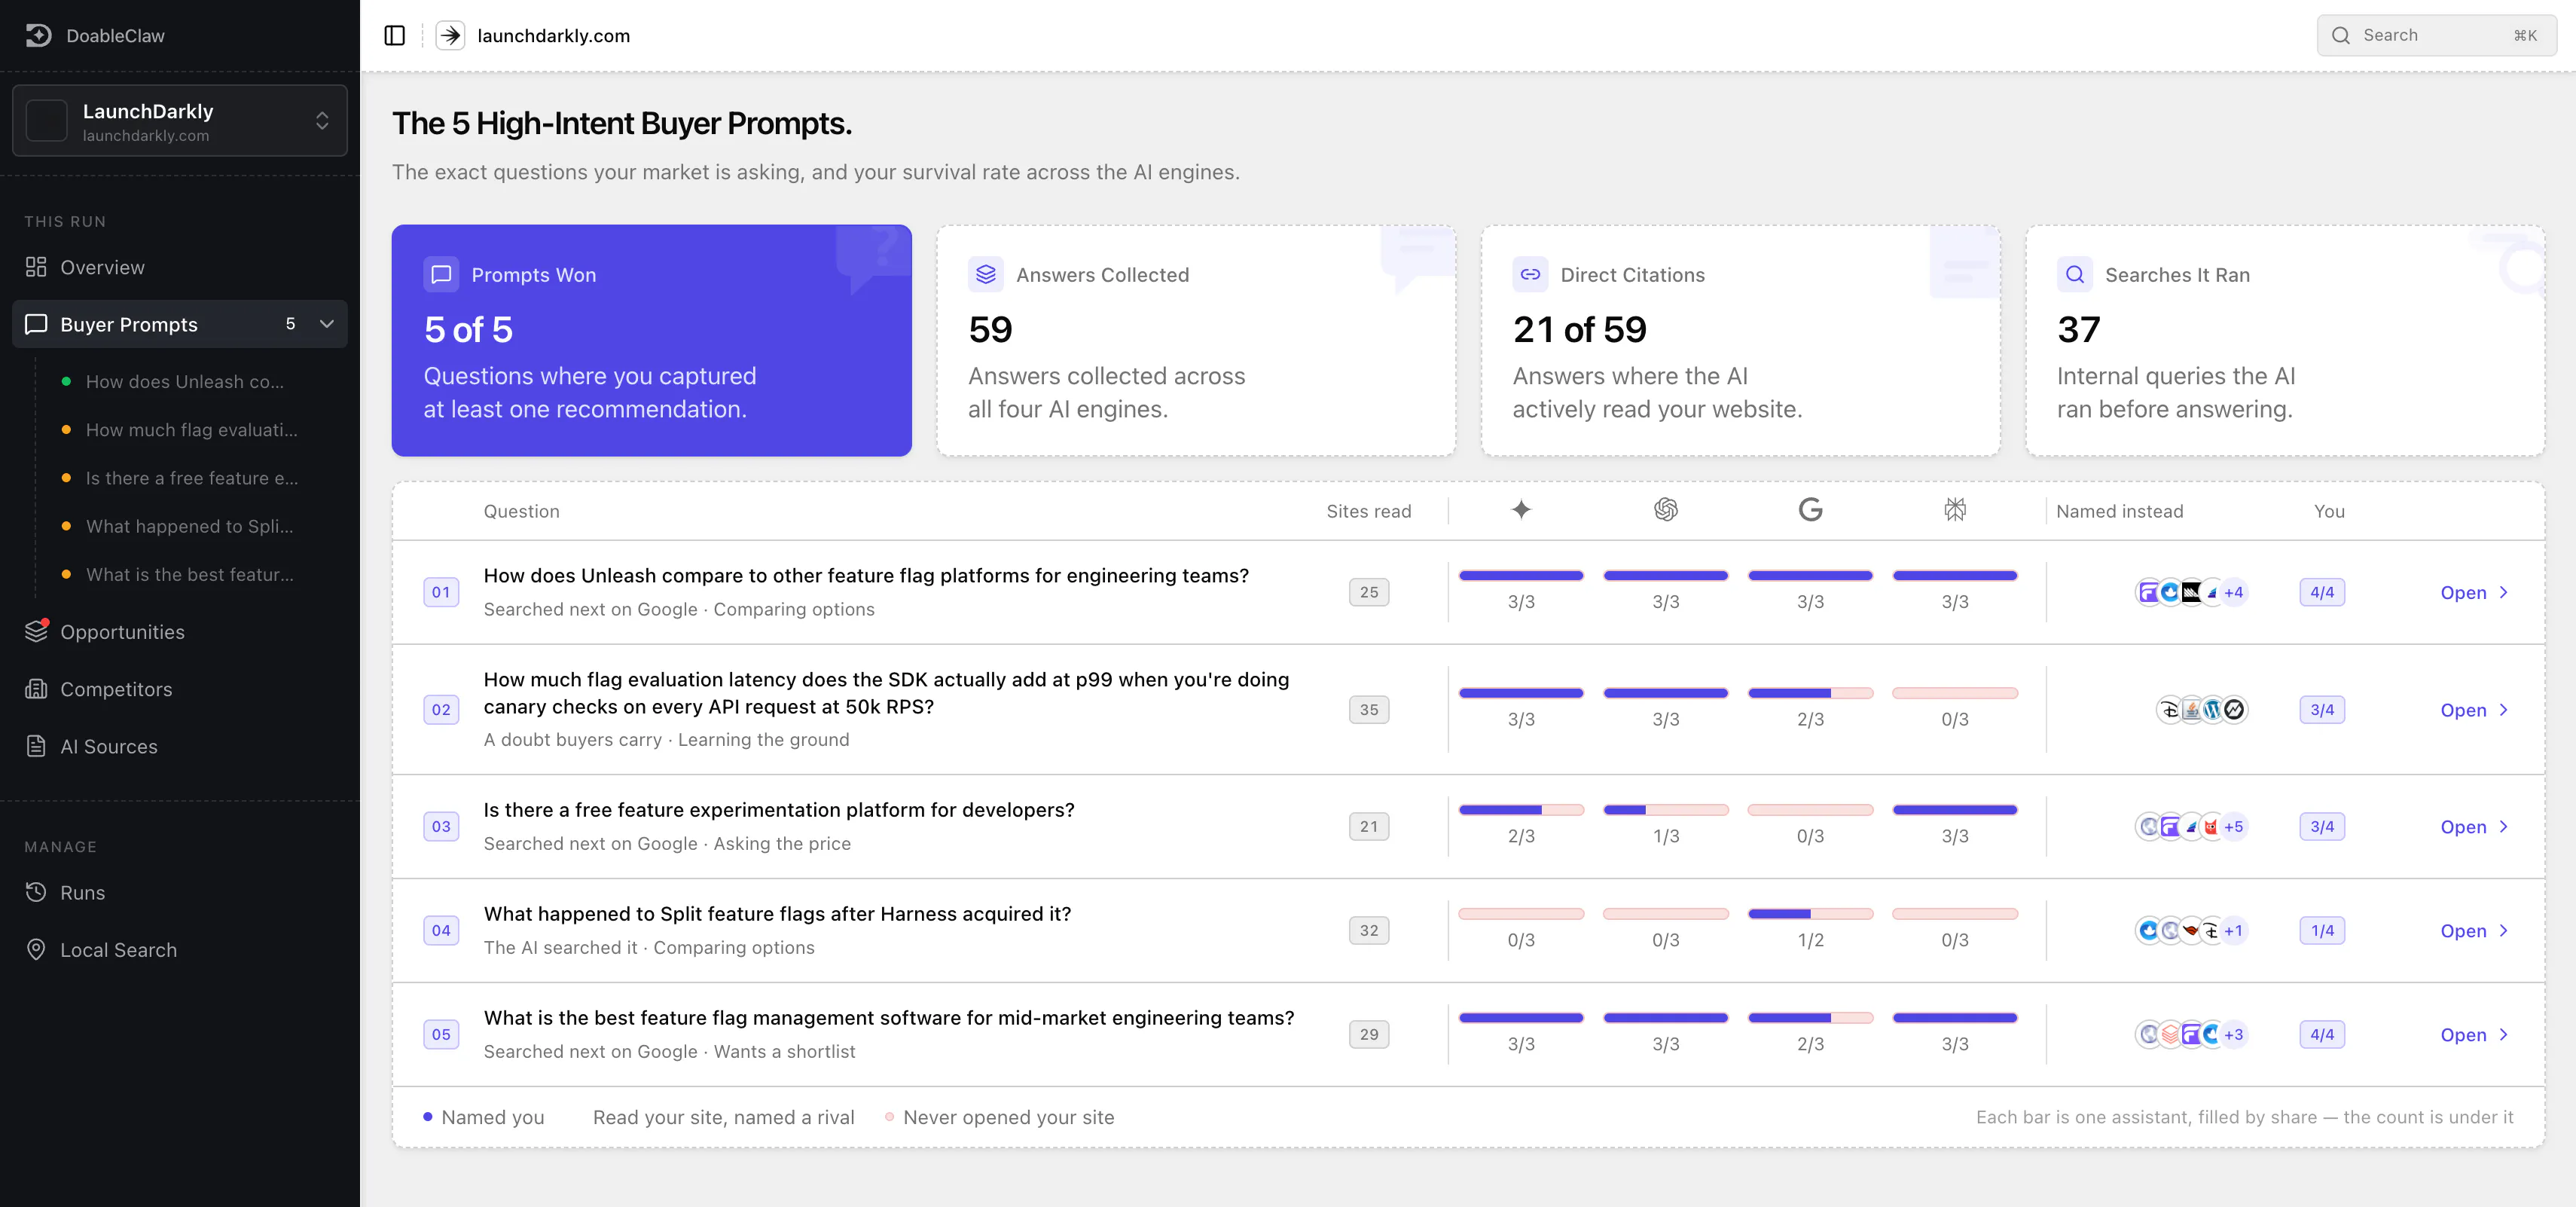The height and width of the screenshot is (1207, 2576).
Task: Click the DoableClaw logo icon
Action: (x=38, y=35)
